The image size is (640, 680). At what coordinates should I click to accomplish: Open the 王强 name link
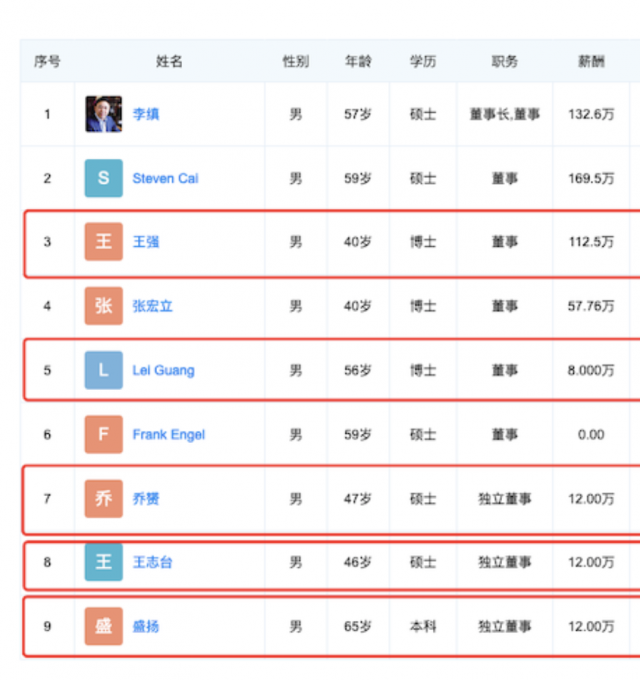tap(146, 242)
